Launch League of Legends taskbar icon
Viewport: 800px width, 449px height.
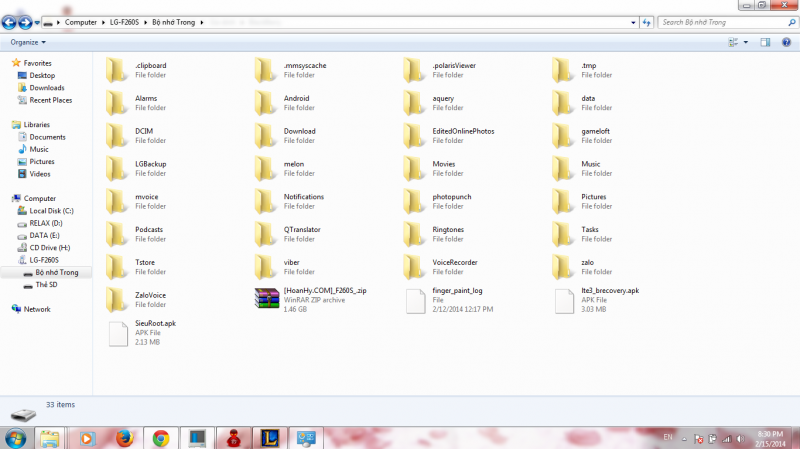point(270,438)
